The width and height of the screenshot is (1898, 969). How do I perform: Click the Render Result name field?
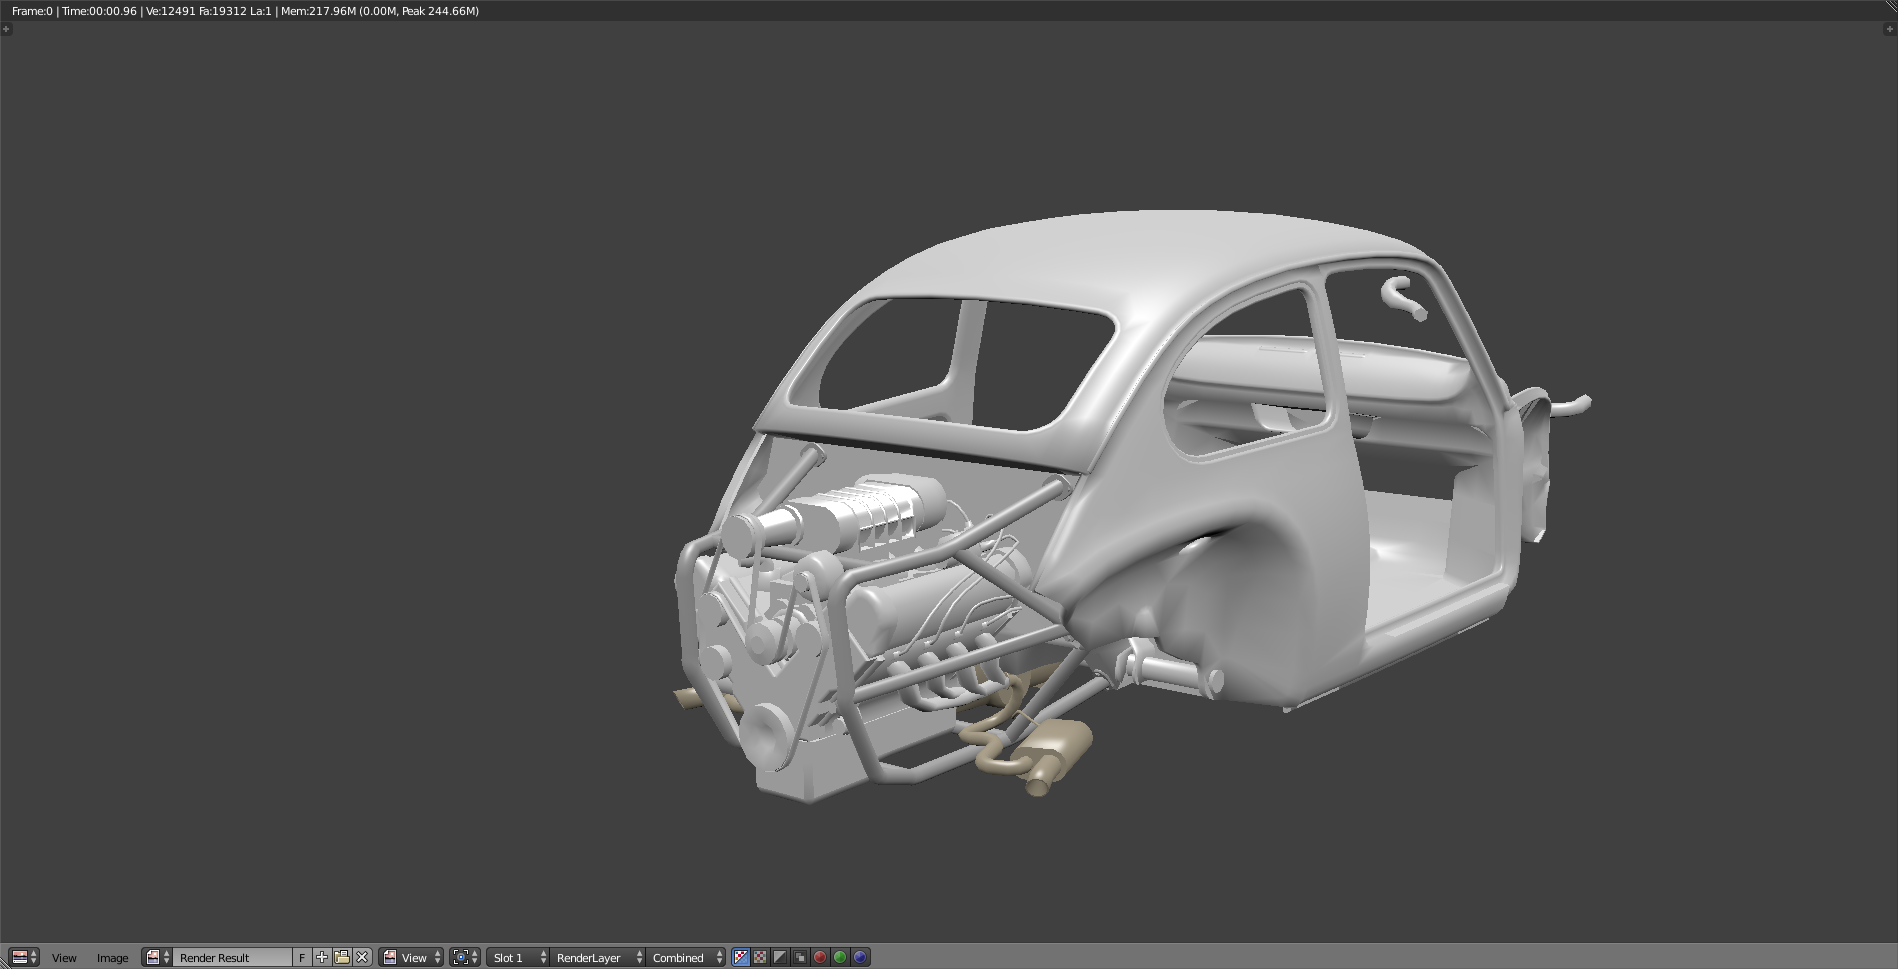(232, 957)
